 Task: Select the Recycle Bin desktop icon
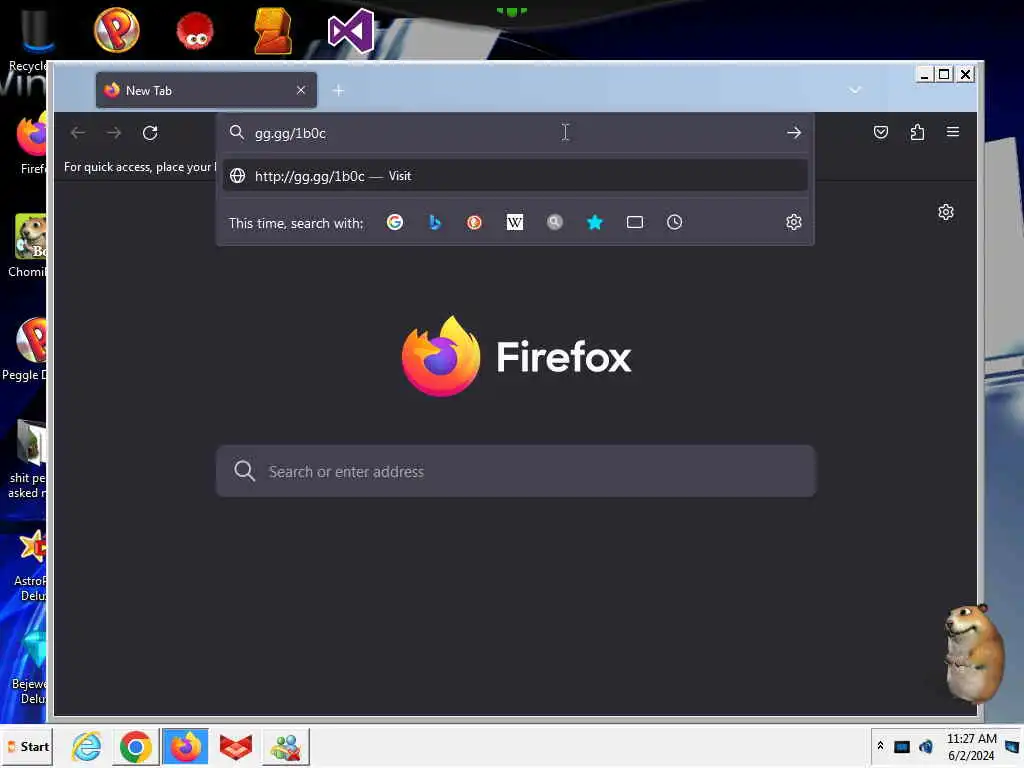pyautogui.click(x=29, y=39)
